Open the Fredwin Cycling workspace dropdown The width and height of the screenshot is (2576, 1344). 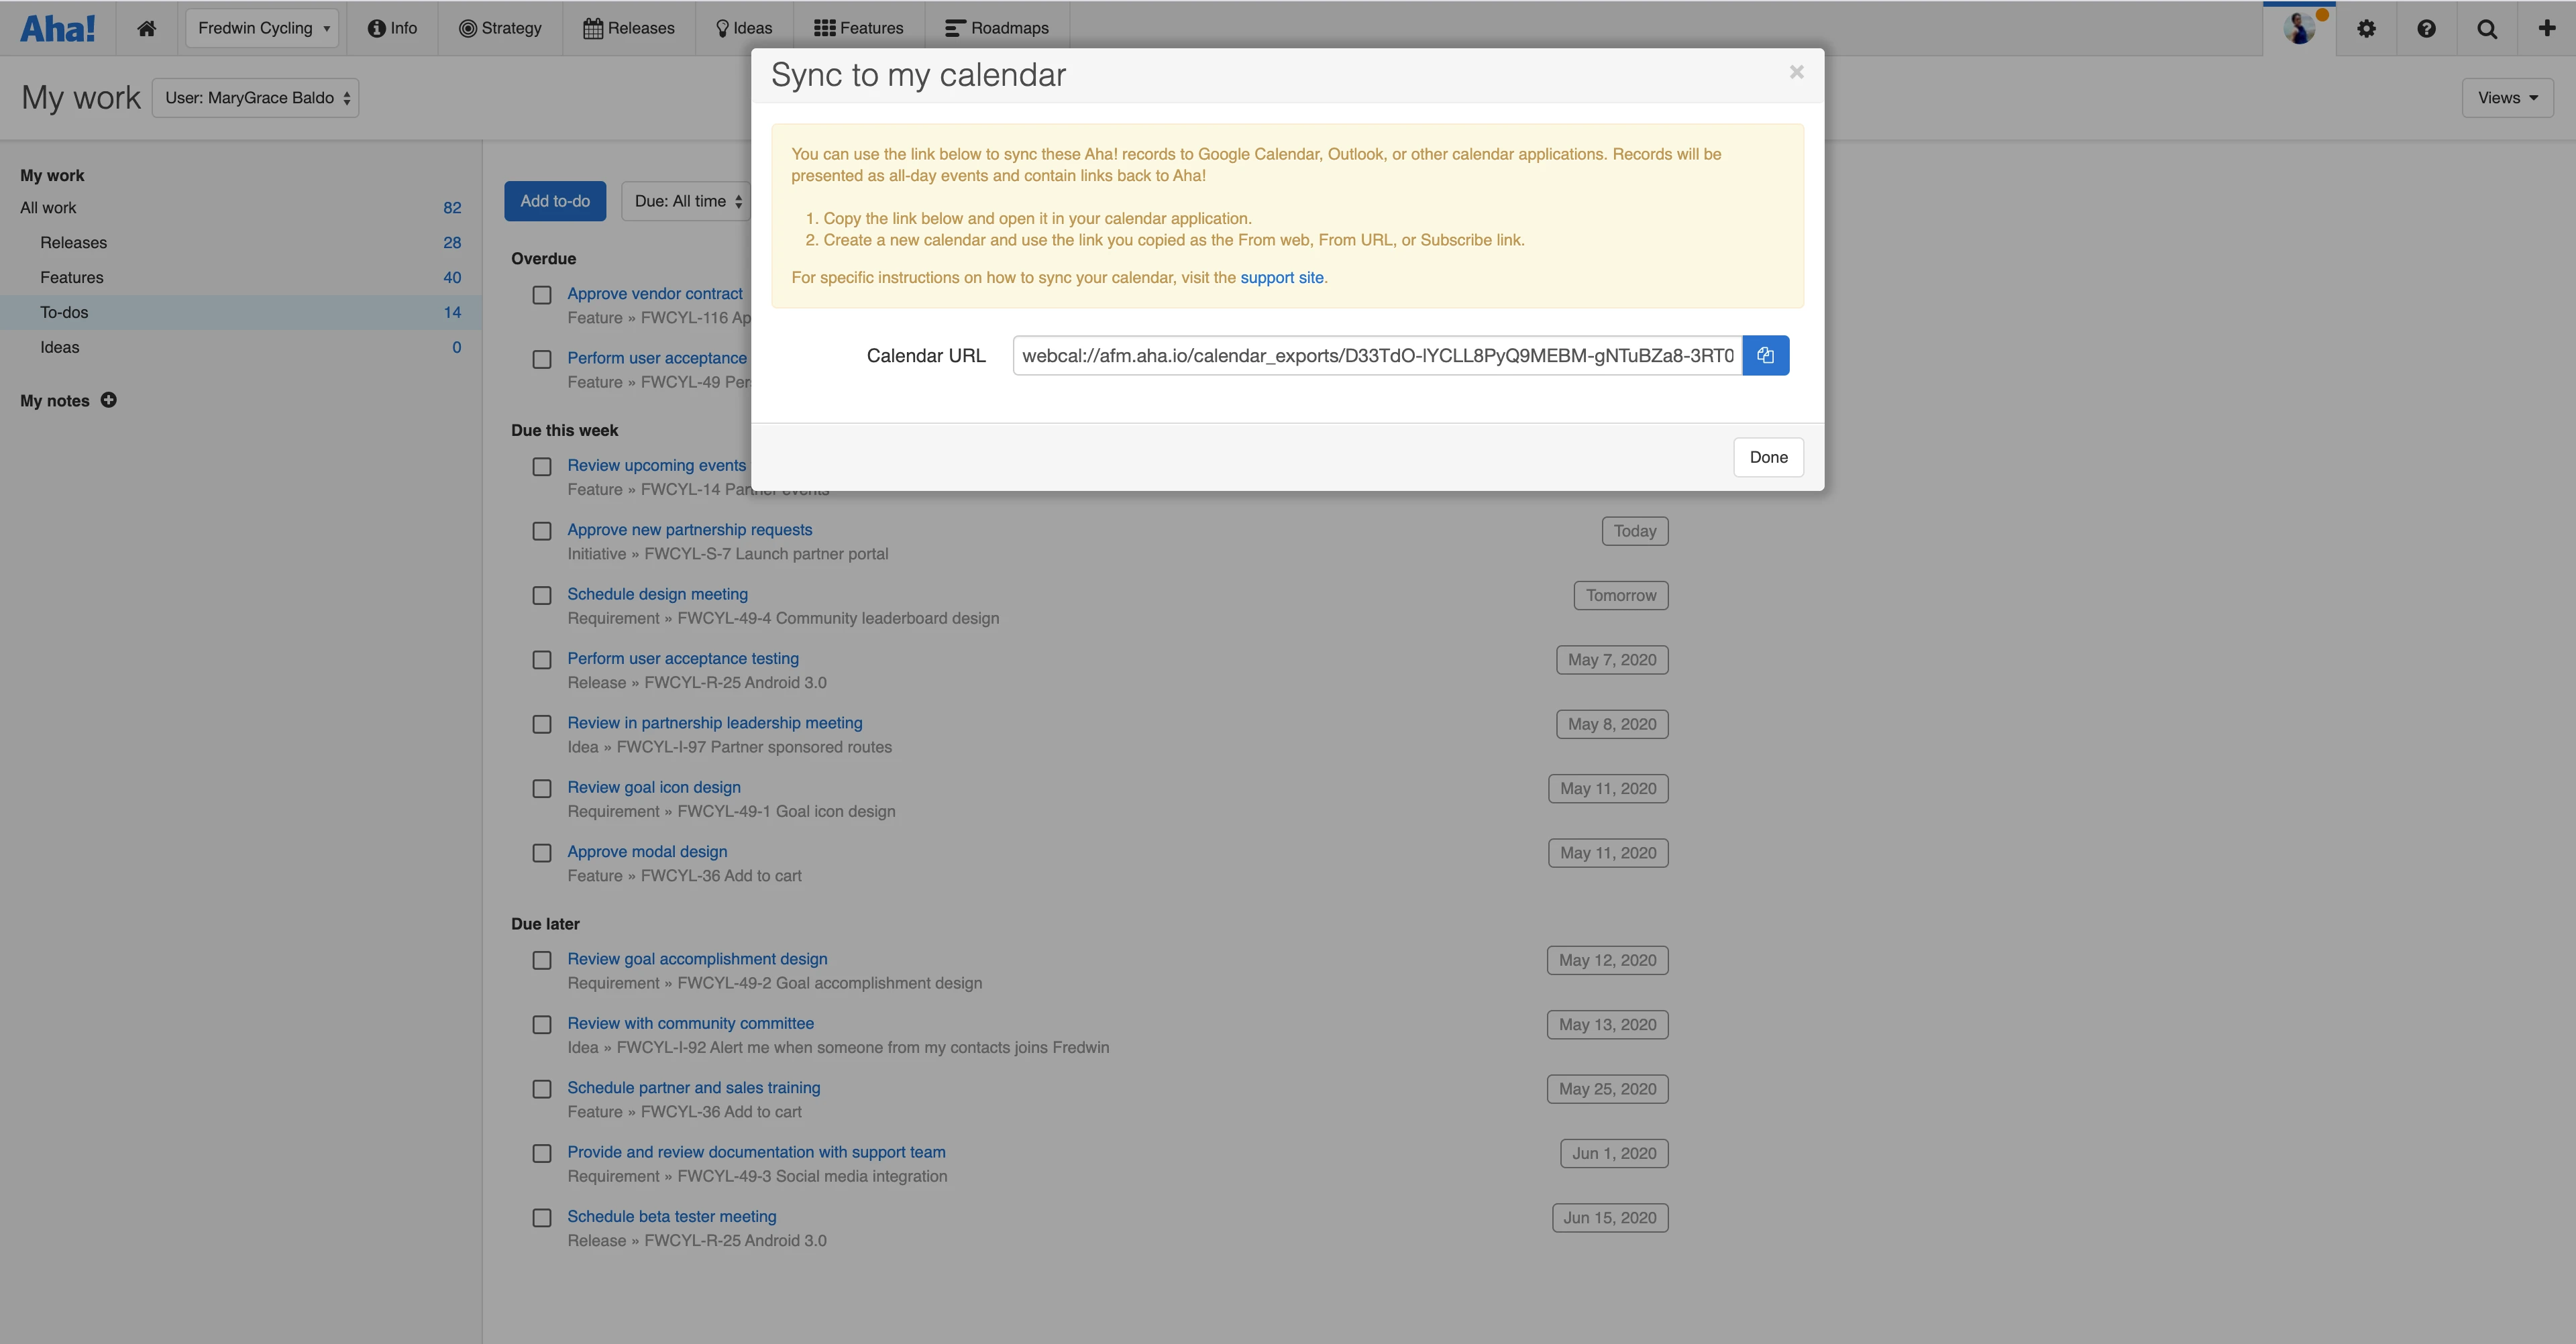coord(262,27)
